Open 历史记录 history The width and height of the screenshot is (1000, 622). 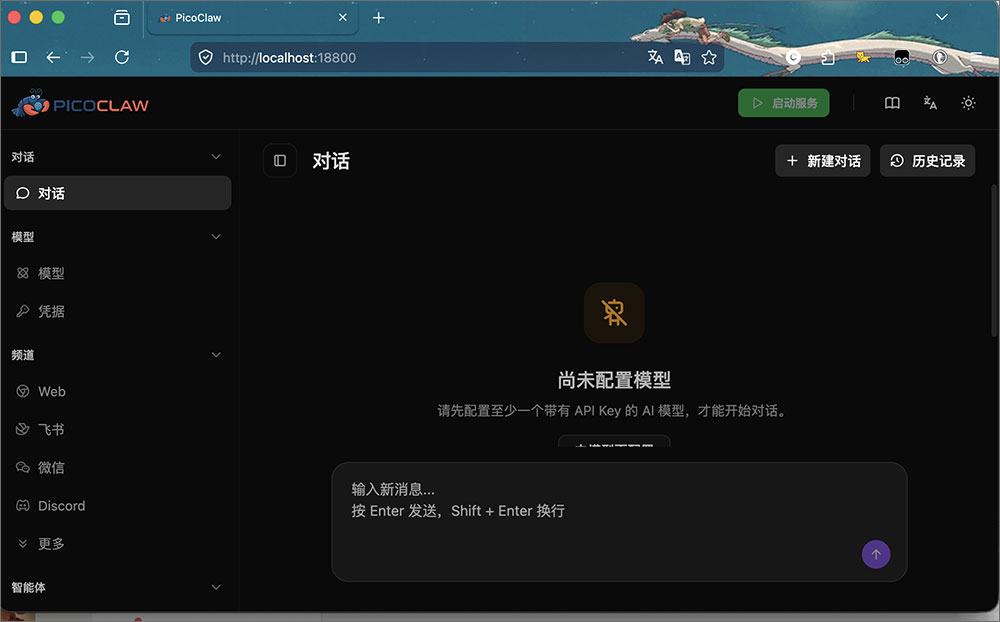click(x=927, y=161)
